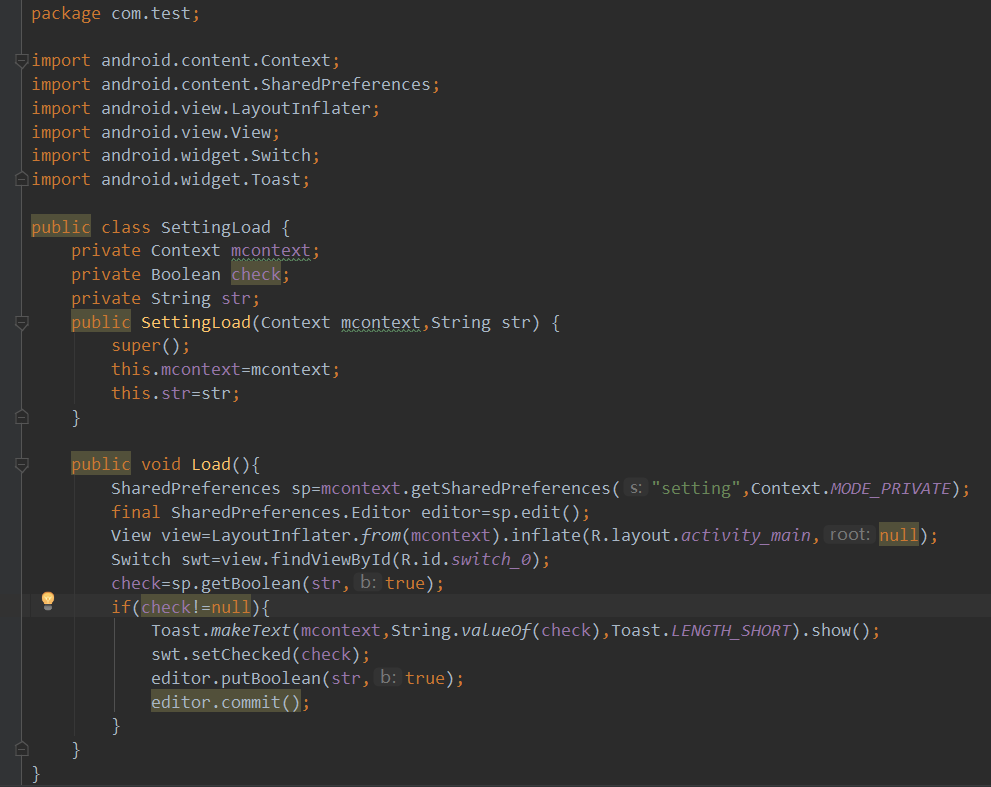Click "Load" method name
Viewport: 991px width, 787px height.
211,465
